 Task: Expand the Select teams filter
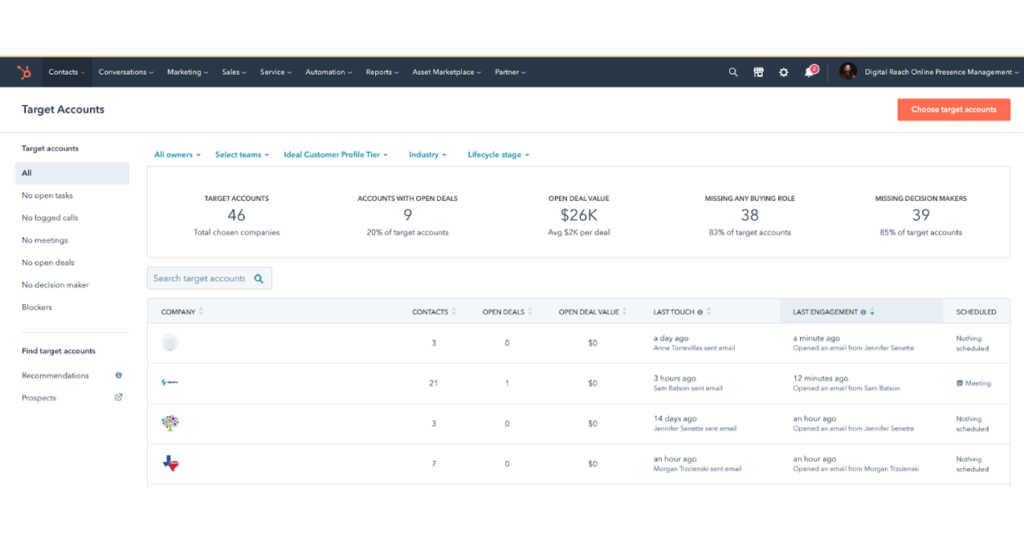[x=242, y=155]
